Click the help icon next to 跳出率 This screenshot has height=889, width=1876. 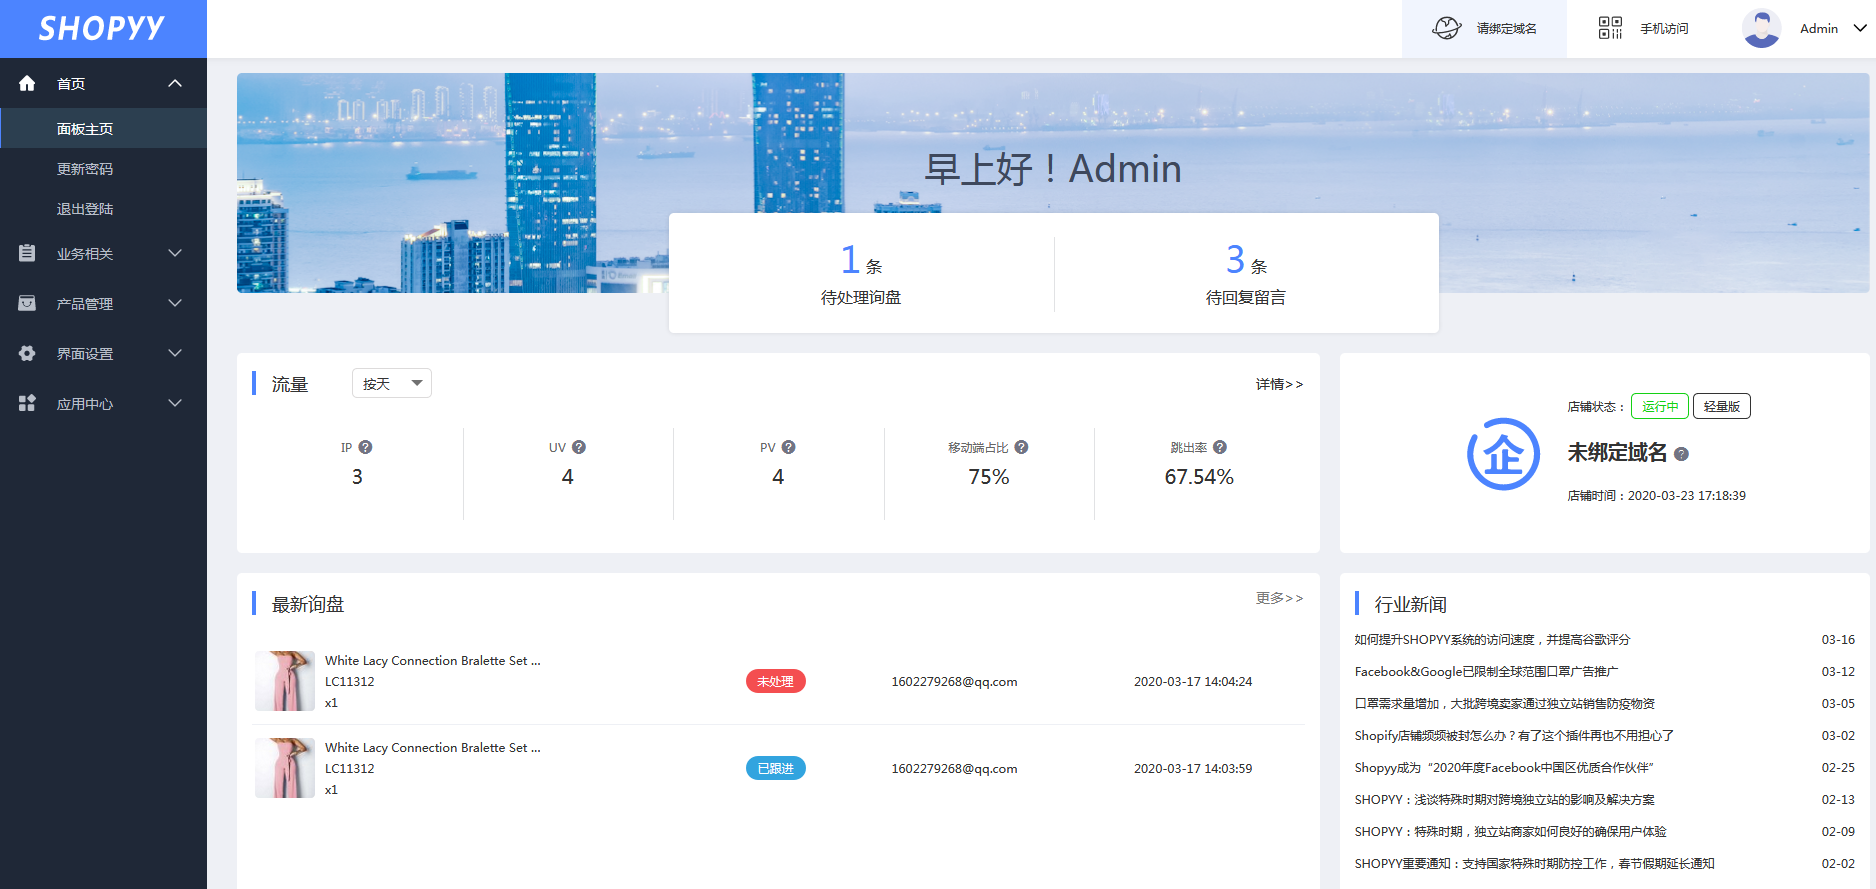[1220, 447]
